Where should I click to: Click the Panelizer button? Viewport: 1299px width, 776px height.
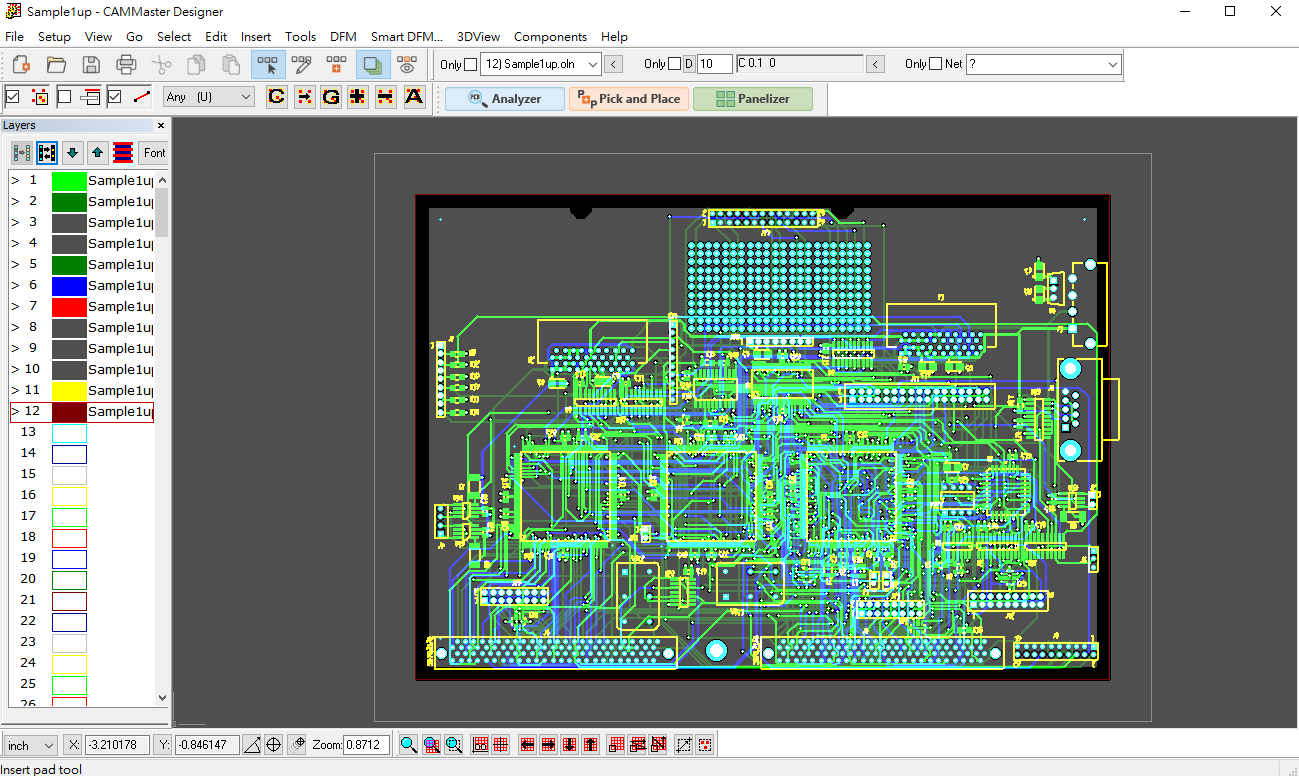pyautogui.click(x=753, y=99)
